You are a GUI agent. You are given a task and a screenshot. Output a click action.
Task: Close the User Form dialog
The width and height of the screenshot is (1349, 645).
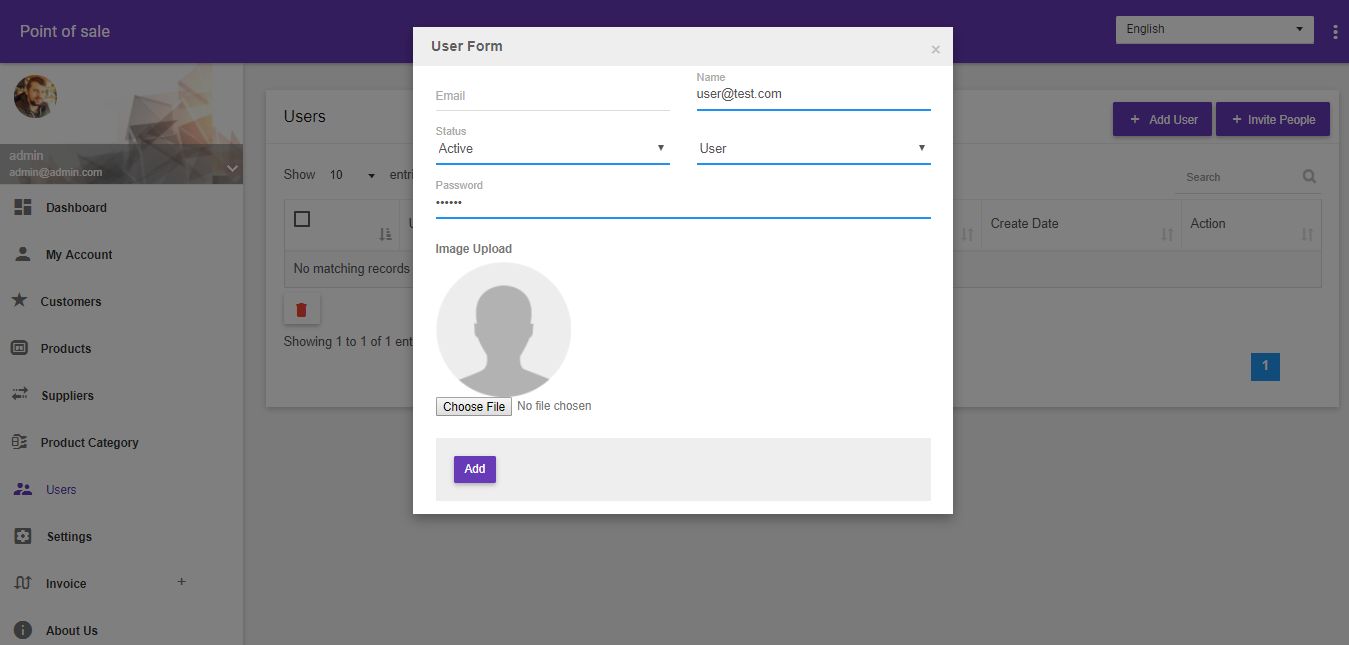coord(935,49)
